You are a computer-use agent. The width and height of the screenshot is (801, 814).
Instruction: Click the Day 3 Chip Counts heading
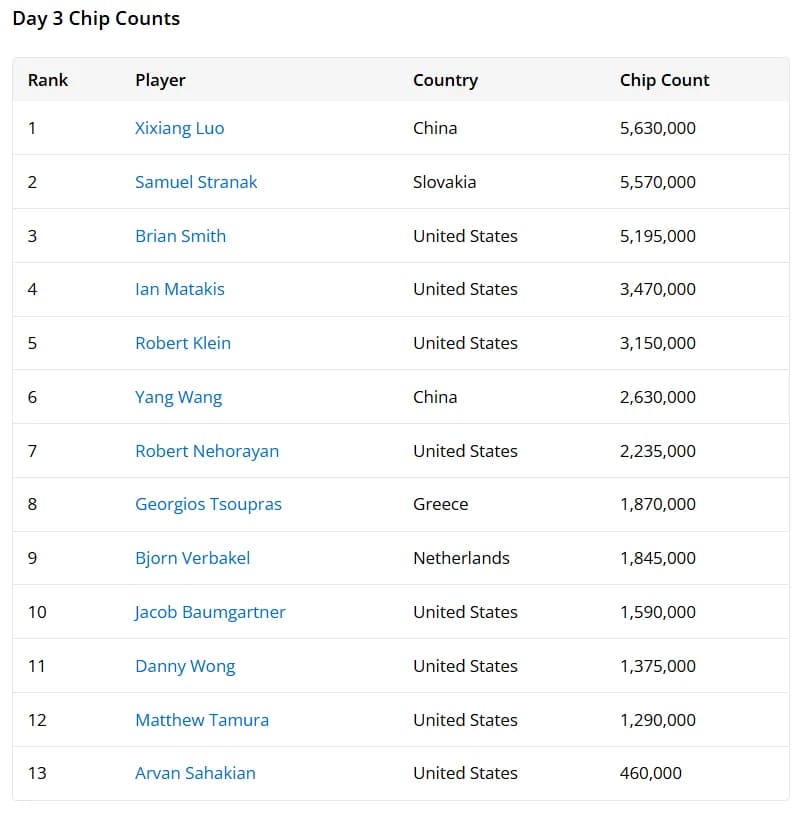(x=96, y=19)
